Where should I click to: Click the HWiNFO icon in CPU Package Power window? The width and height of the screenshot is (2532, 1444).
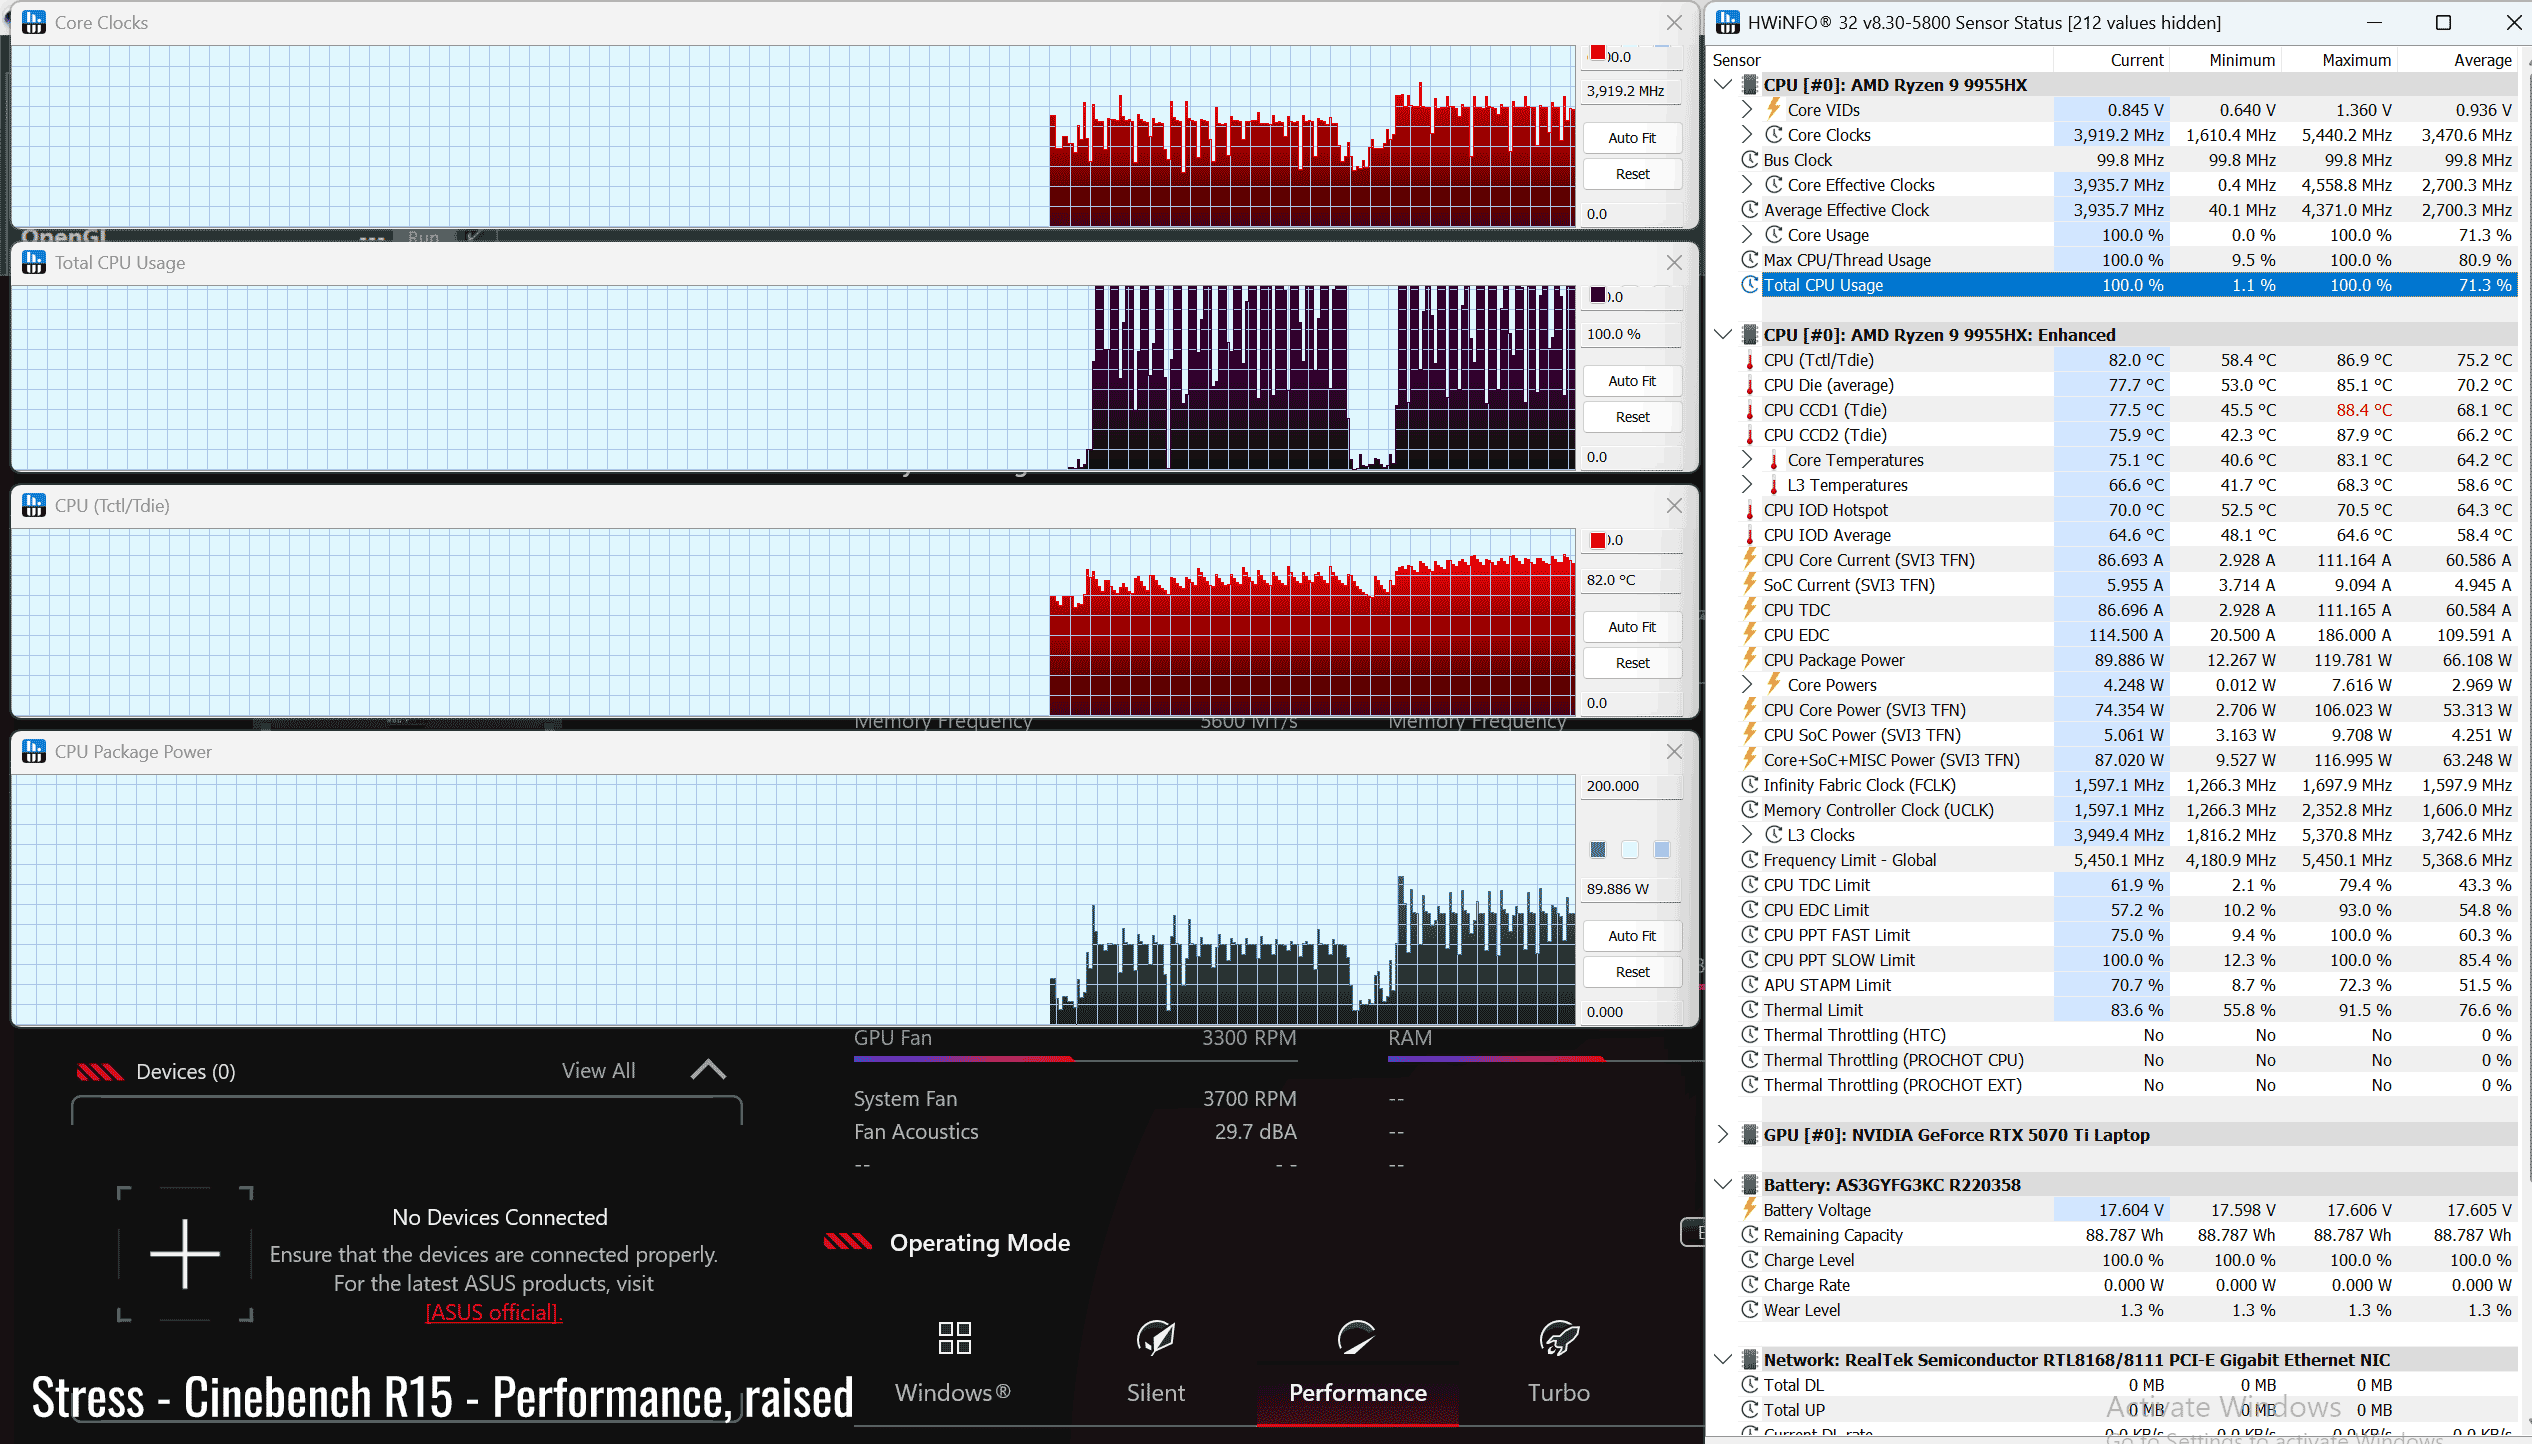coord(34,751)
